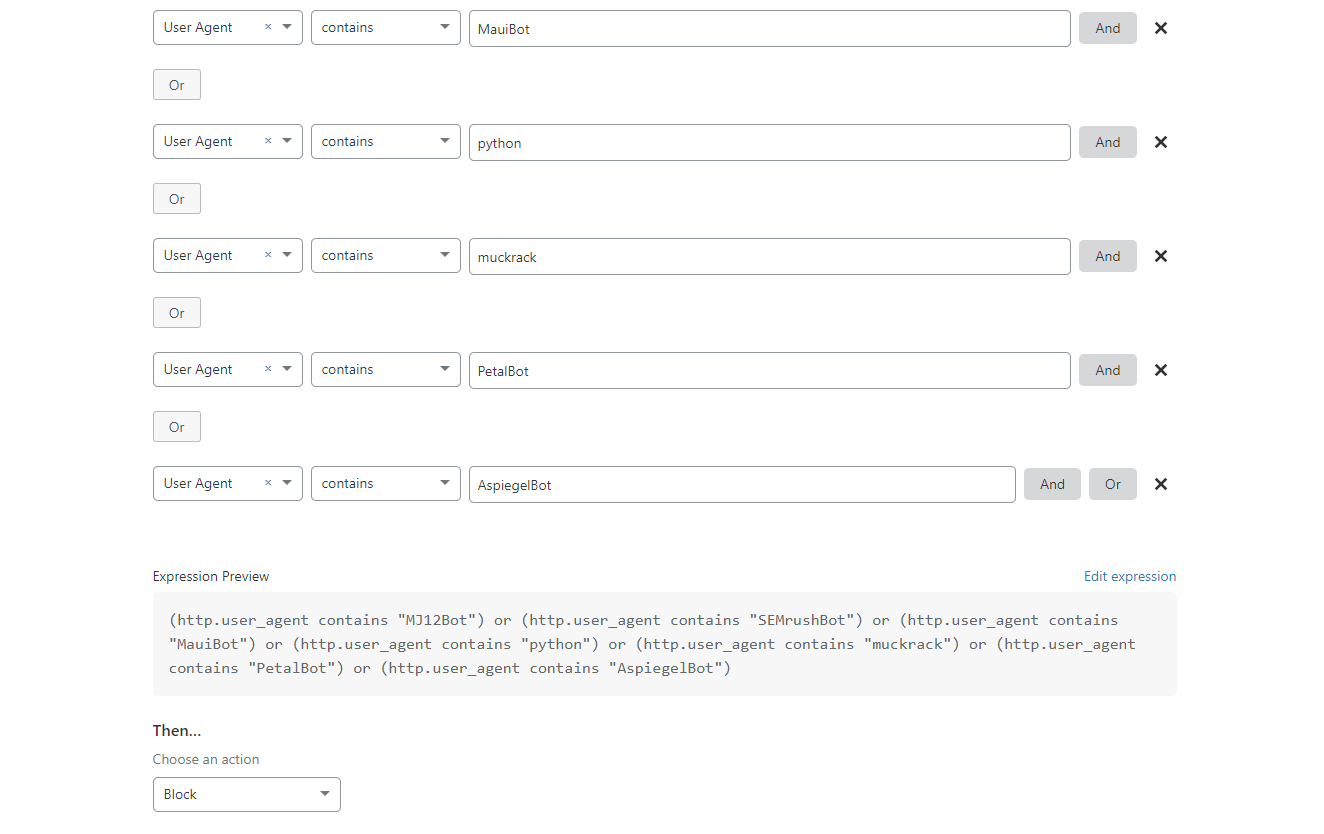
Task: Clear User Agent field in MauiBot row
Action: tap(268, 28)
